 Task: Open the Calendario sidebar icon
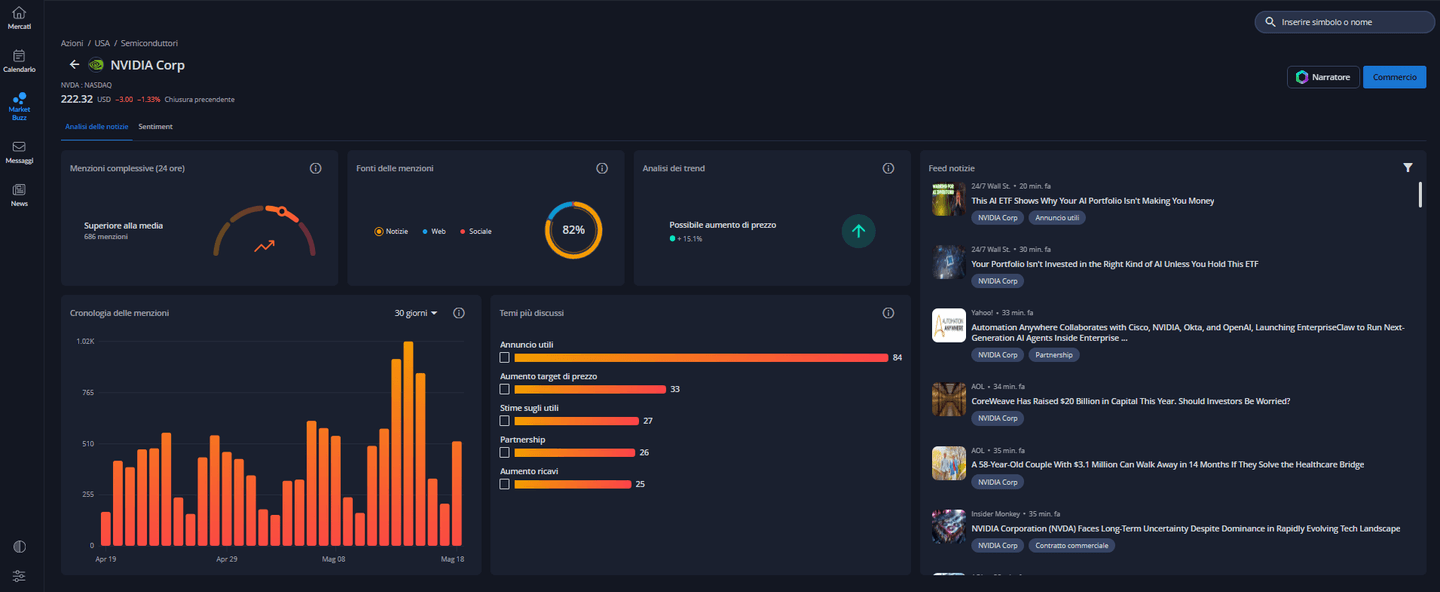pyautogui.click(x=19, y=56)
